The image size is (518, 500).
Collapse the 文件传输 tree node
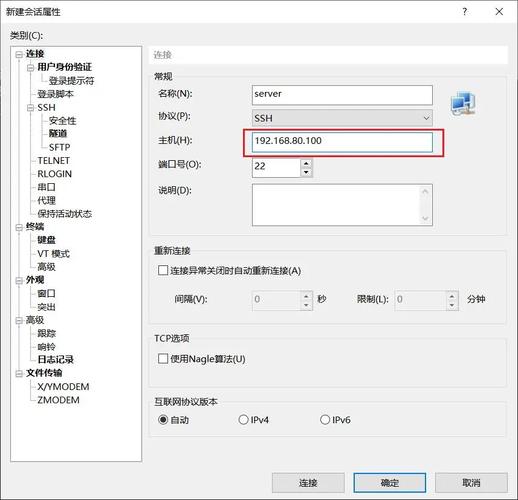click(19, 374)
